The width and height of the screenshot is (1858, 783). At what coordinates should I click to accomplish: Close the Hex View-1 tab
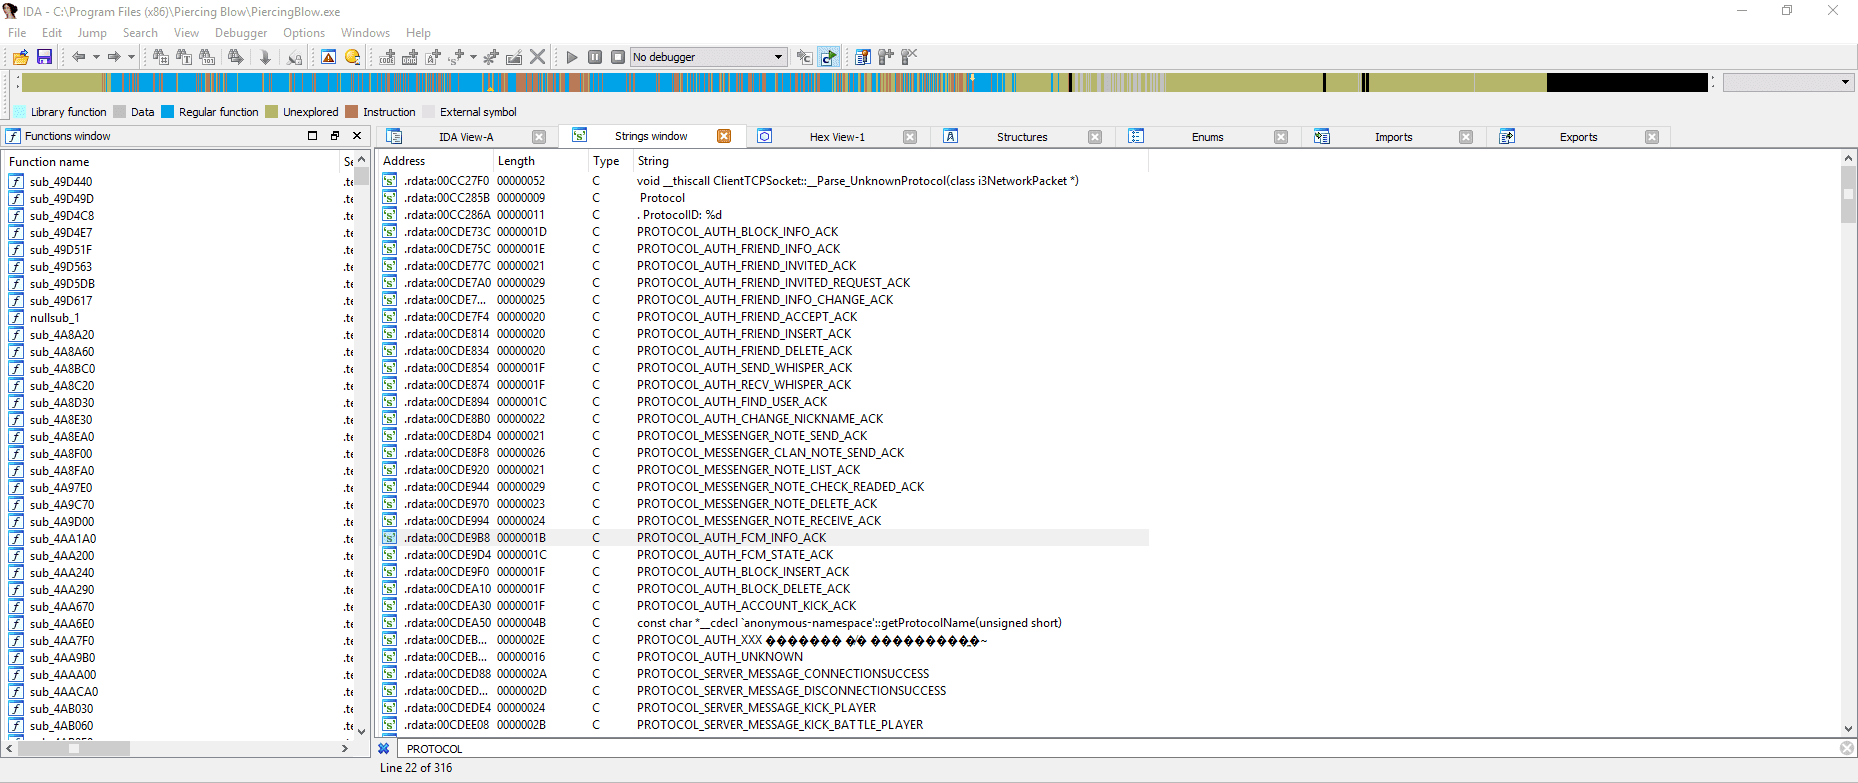(910, 137)
